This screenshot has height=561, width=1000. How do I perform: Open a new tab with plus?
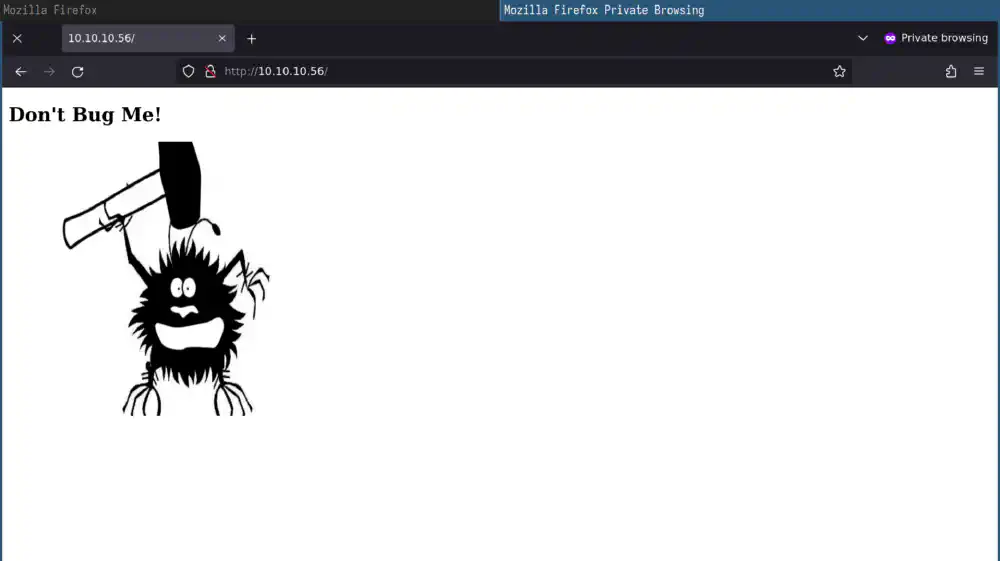coord(251,39)
